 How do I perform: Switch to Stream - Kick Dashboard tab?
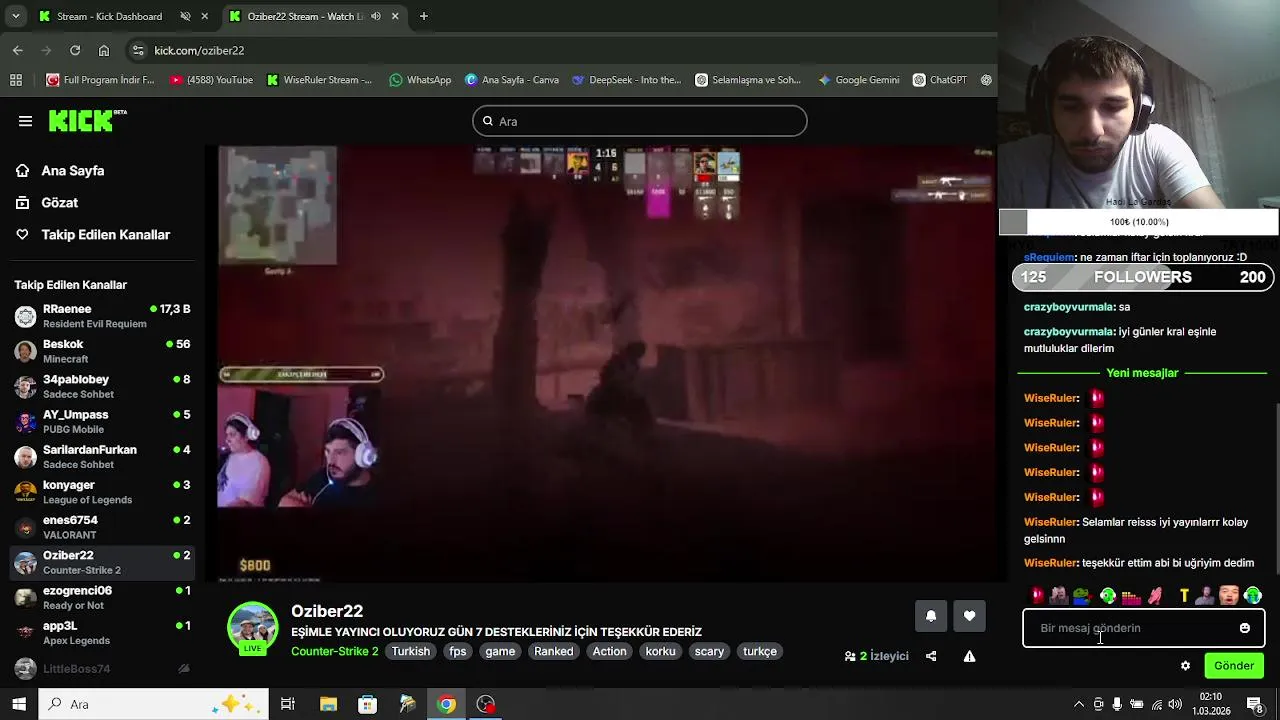[109, 16]
